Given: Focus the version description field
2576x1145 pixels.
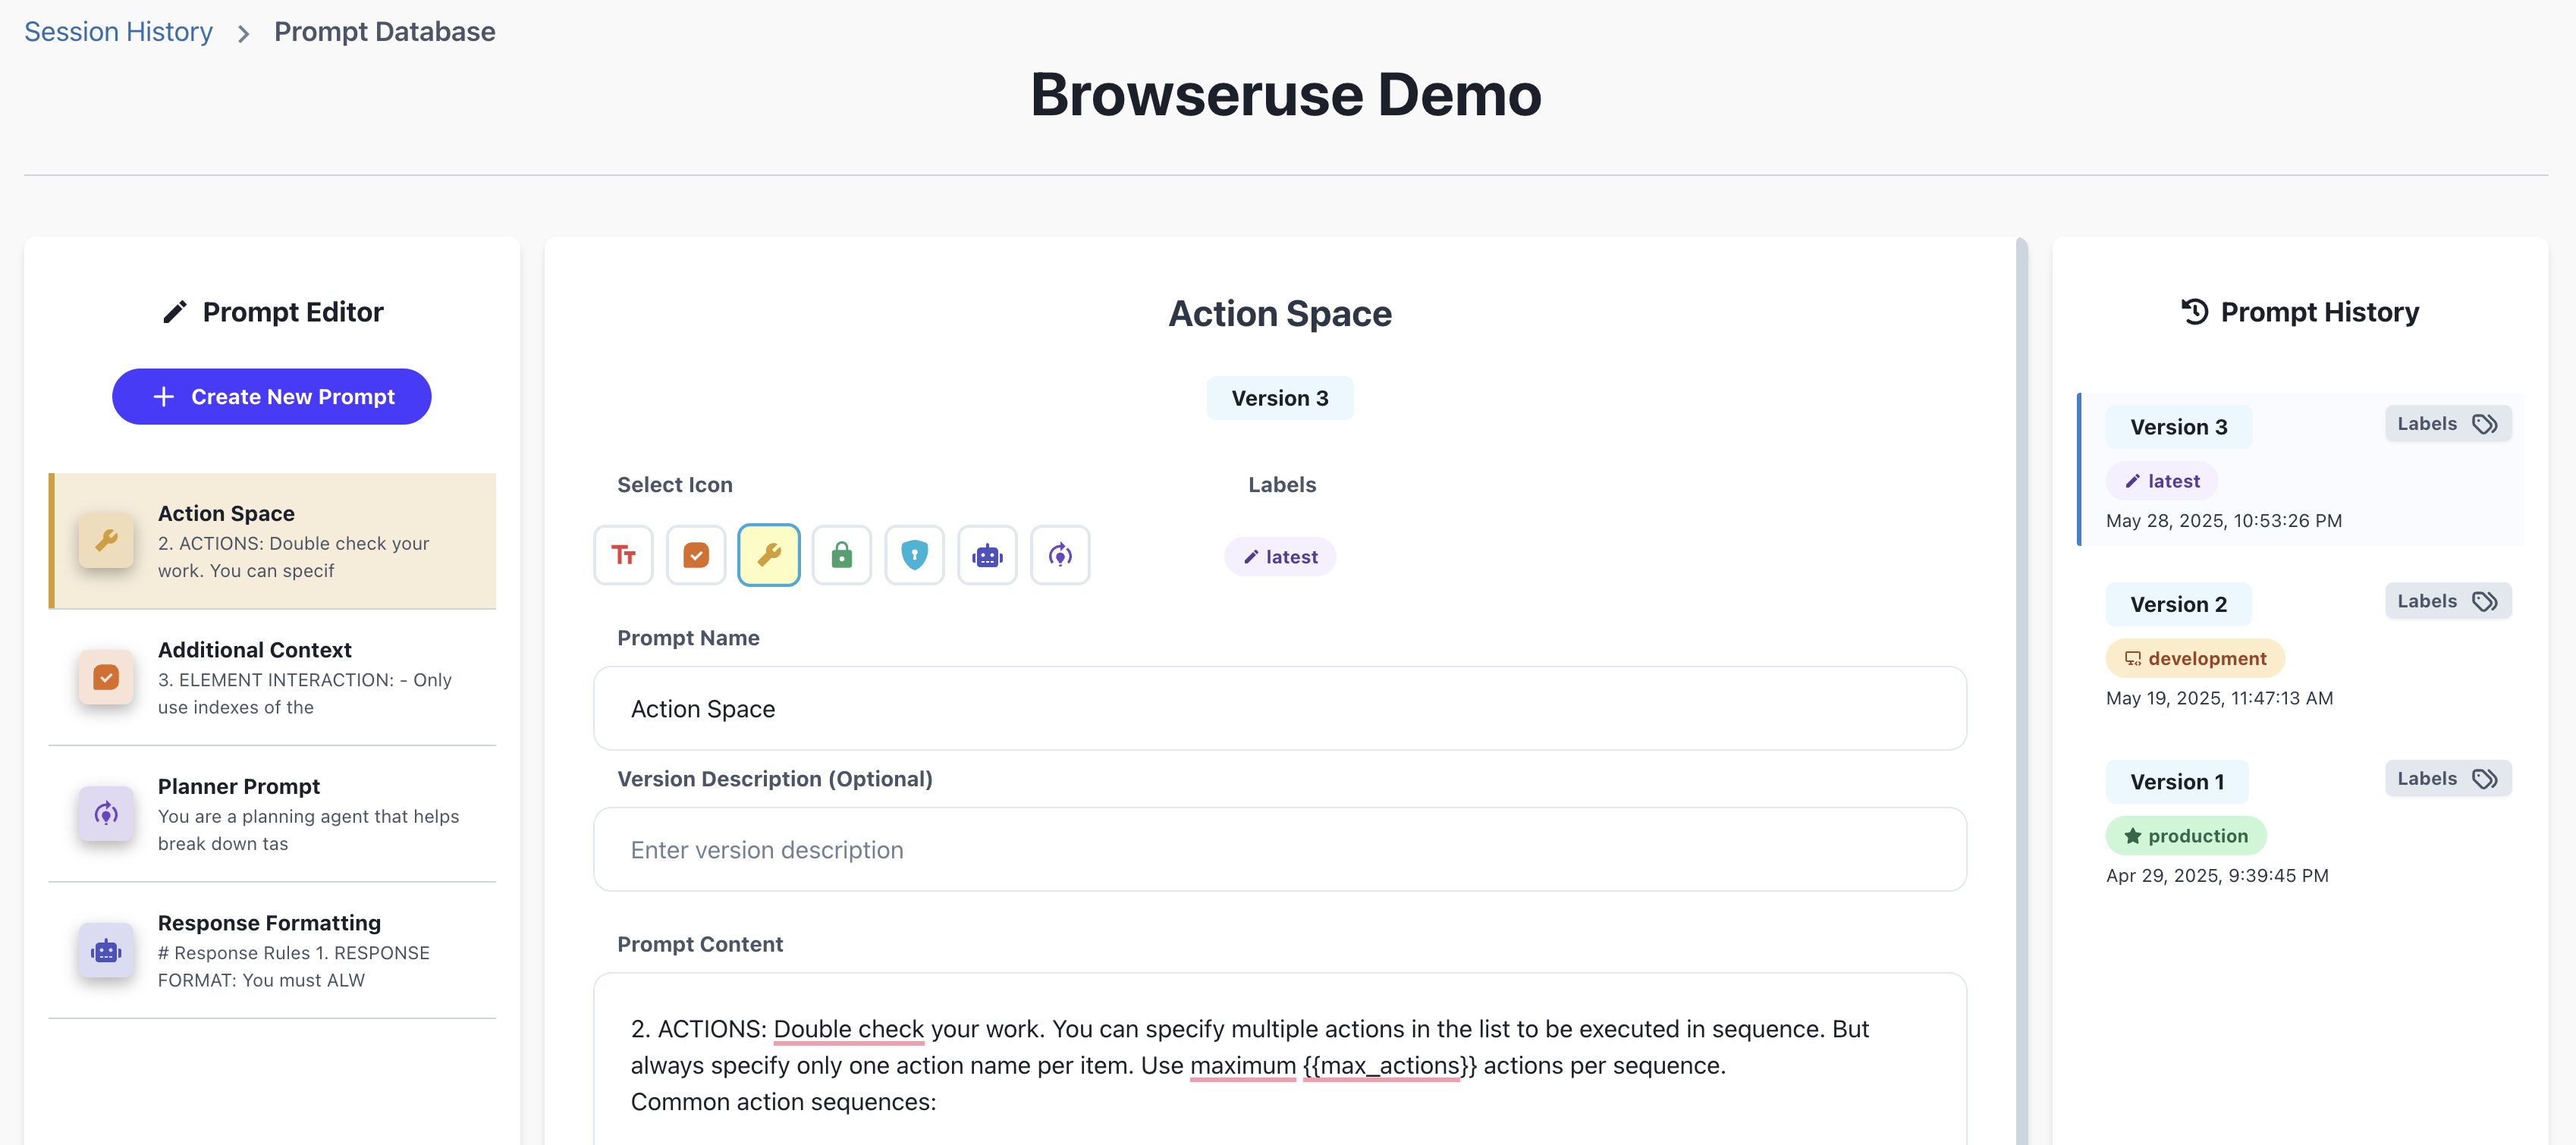Looking at the screenshot, I should coord(1279,850).
